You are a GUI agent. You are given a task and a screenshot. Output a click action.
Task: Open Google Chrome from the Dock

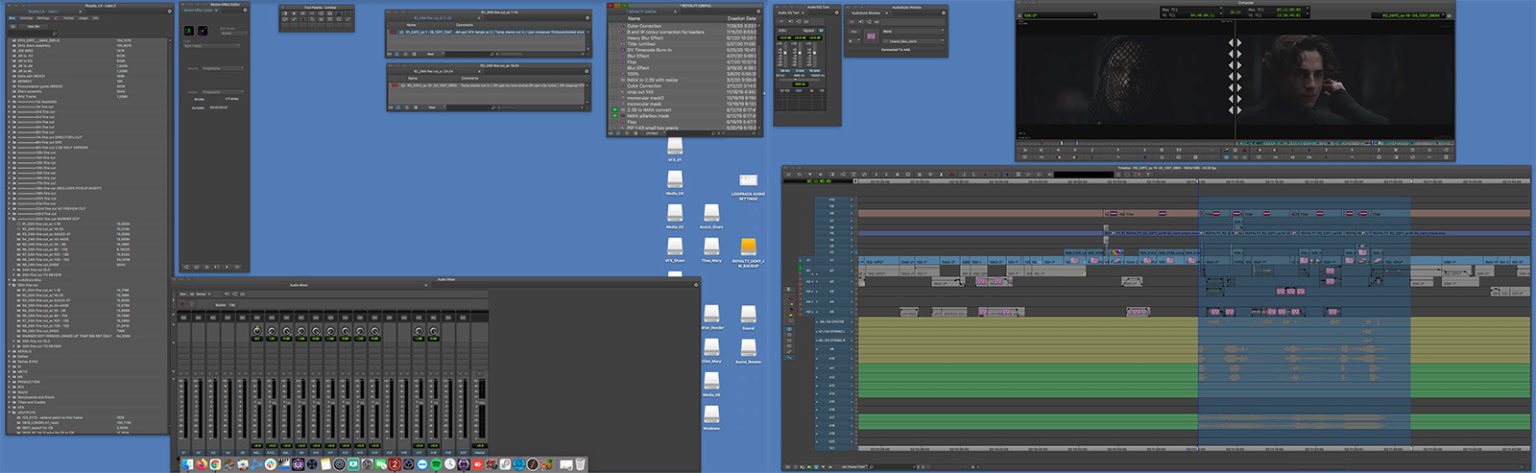click(215, 464)
